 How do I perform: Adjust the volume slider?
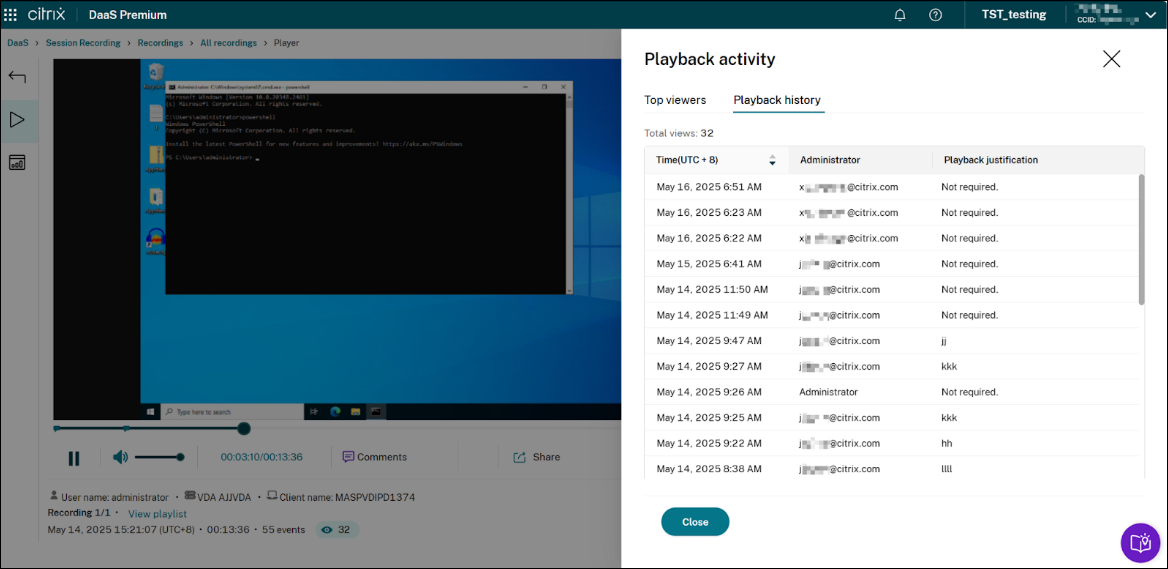point(159,457)
